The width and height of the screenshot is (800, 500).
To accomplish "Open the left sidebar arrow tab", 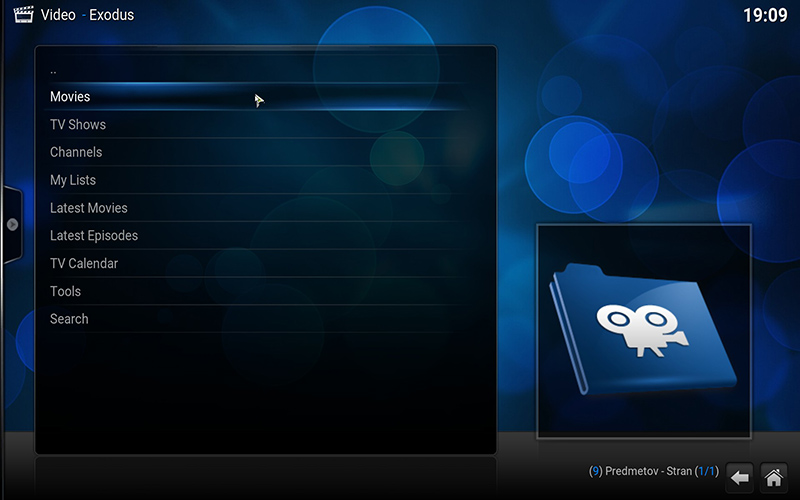I will 12,224.
